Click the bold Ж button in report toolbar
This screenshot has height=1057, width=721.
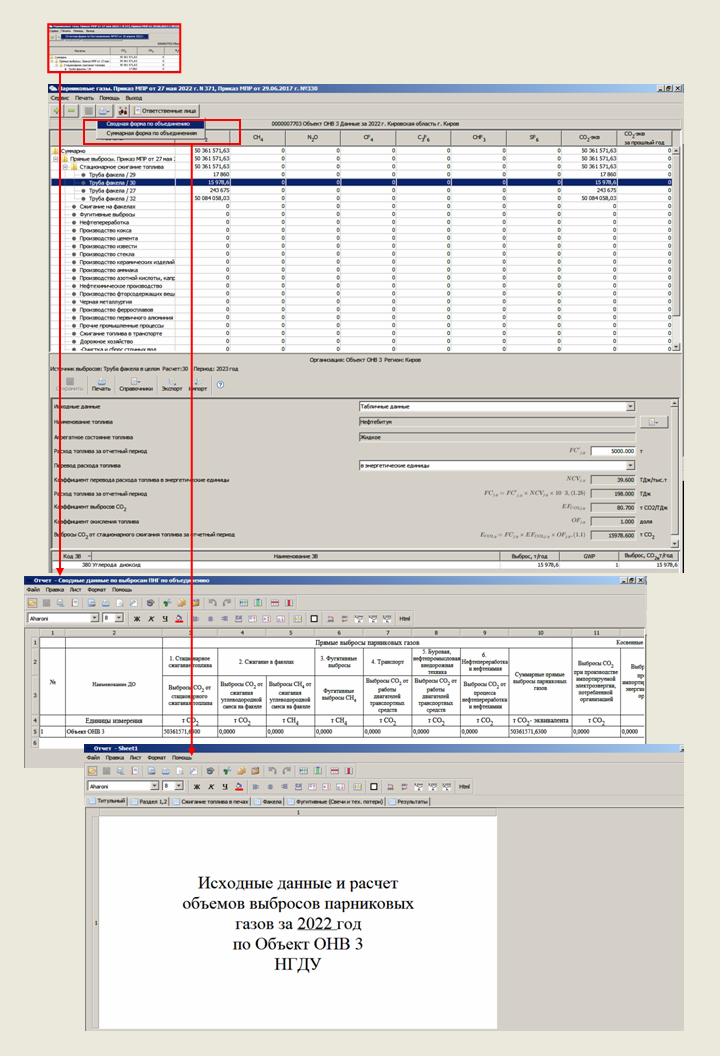pyautogui.click(x=137, y=619)
